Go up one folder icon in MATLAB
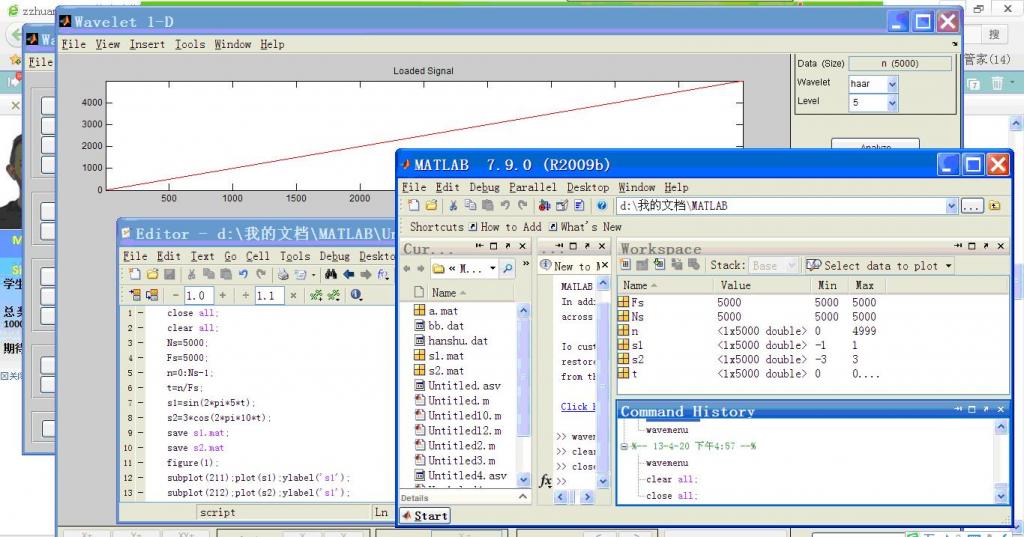This screenshot has height=537, width=1024. point(995,206)
